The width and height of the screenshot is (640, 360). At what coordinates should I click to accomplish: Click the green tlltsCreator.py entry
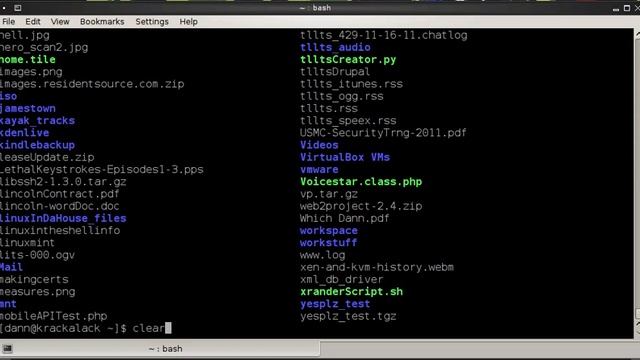pyautogui.click(x=348, y=60)
